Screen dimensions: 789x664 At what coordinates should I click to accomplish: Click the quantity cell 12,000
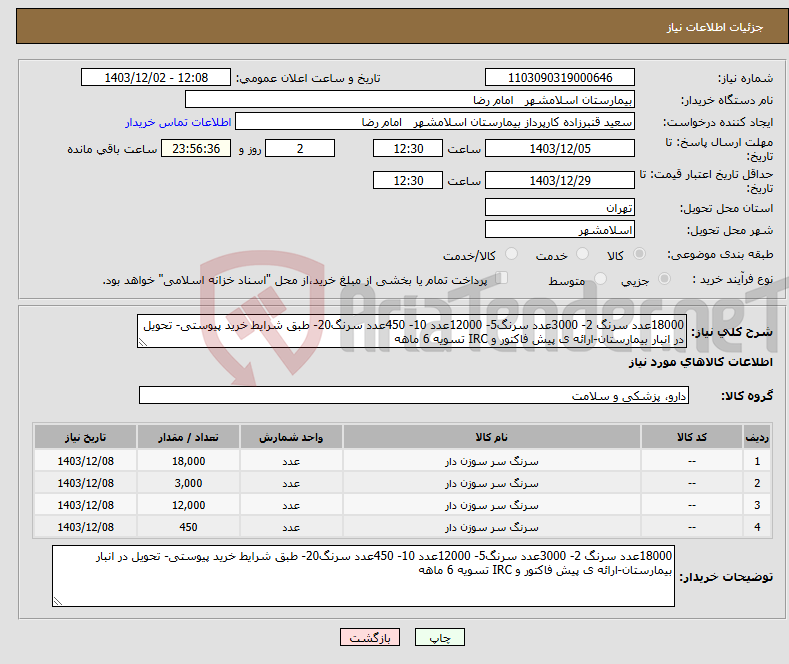(188, 505)
